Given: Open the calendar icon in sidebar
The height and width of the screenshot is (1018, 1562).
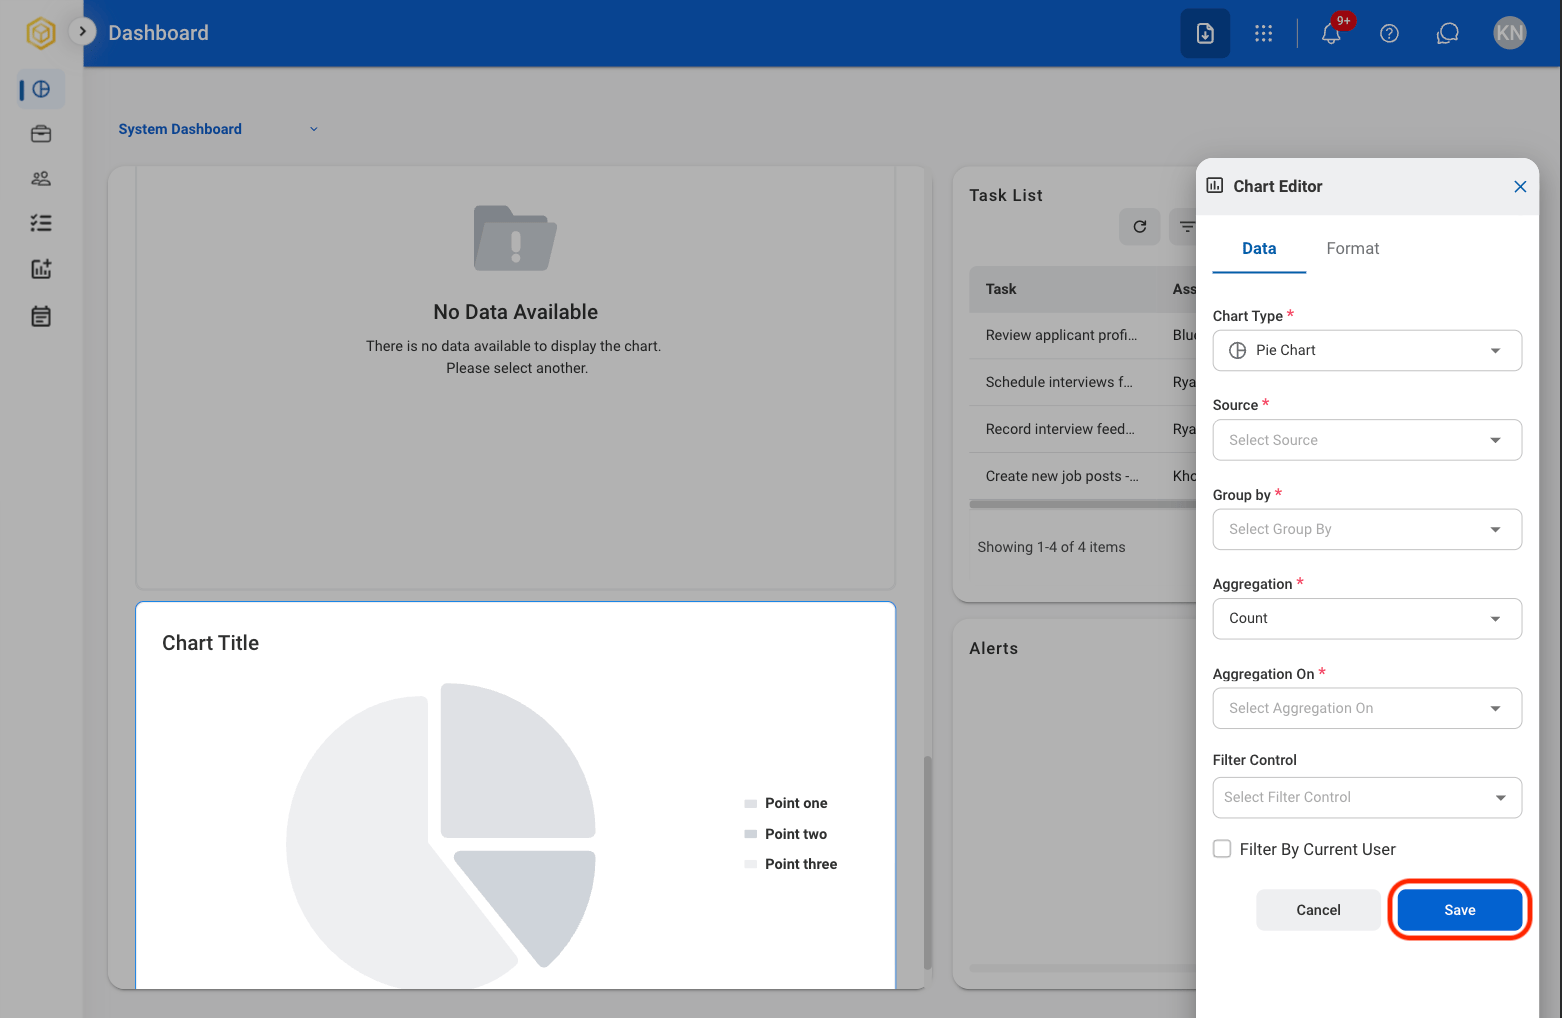Looking at the screenshot, I should pos(41,316).
